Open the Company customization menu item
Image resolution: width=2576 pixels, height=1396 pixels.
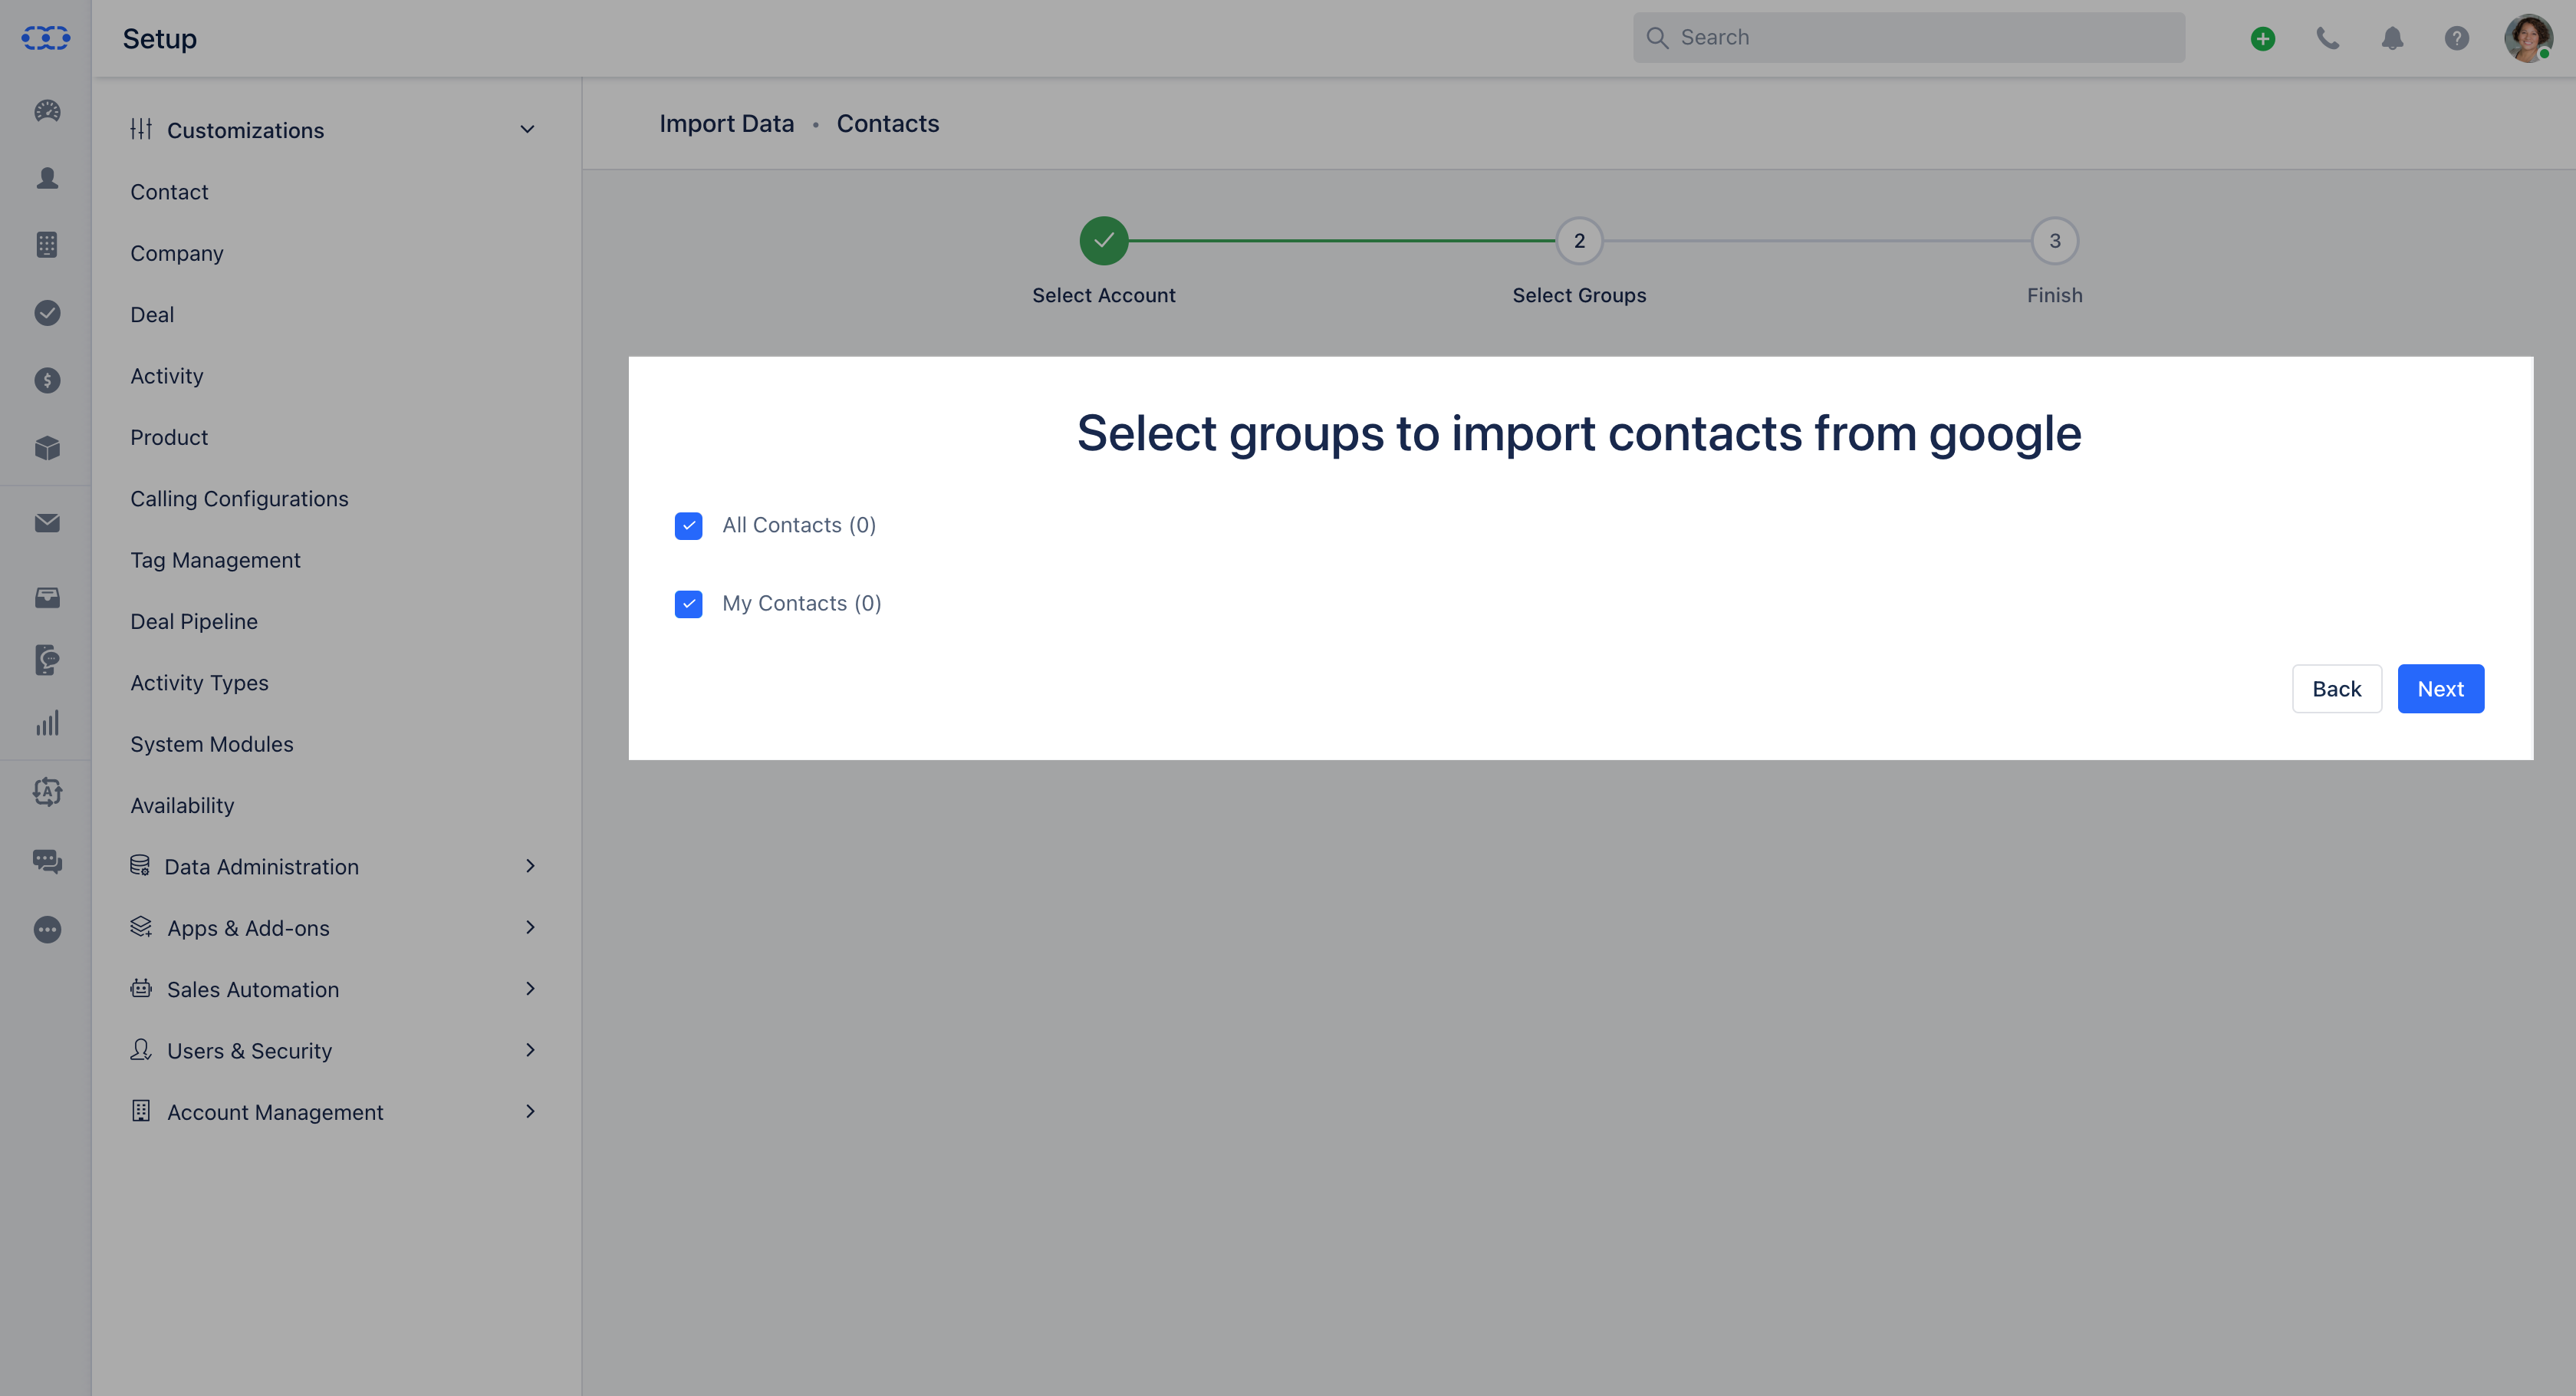click(x=177, y=253)
